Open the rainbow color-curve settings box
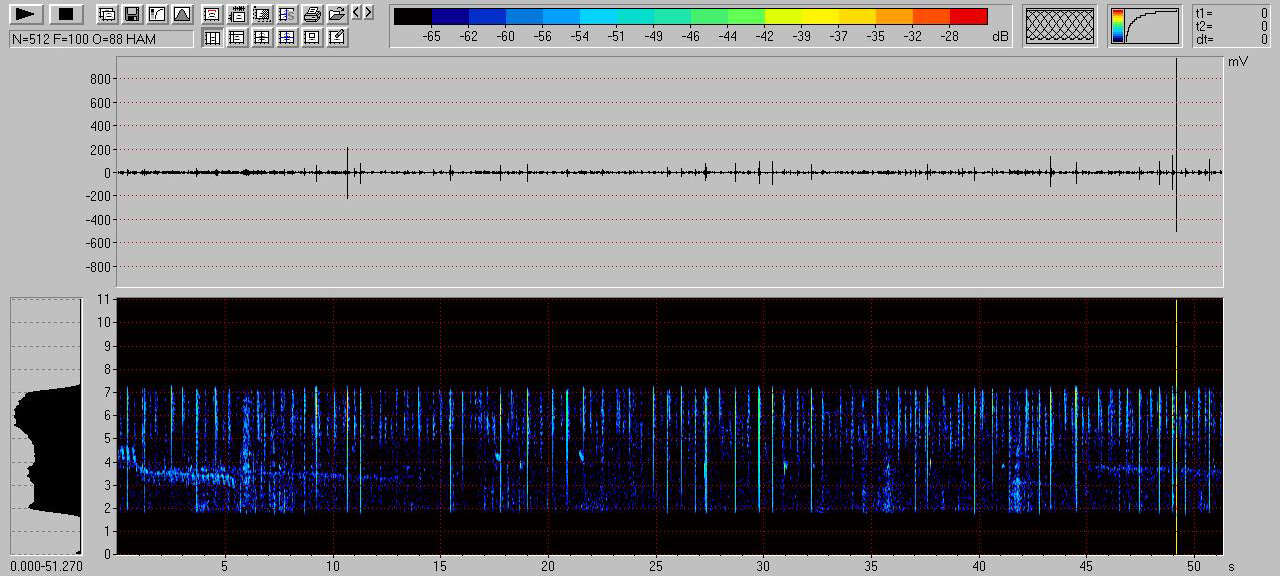 coord(1144,26)
